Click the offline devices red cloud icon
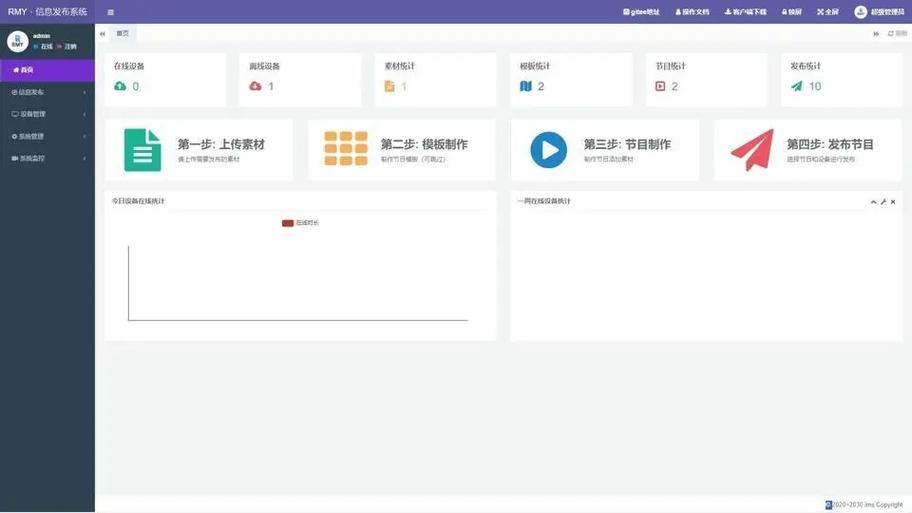The image size is (912, 513). point(255,87)
